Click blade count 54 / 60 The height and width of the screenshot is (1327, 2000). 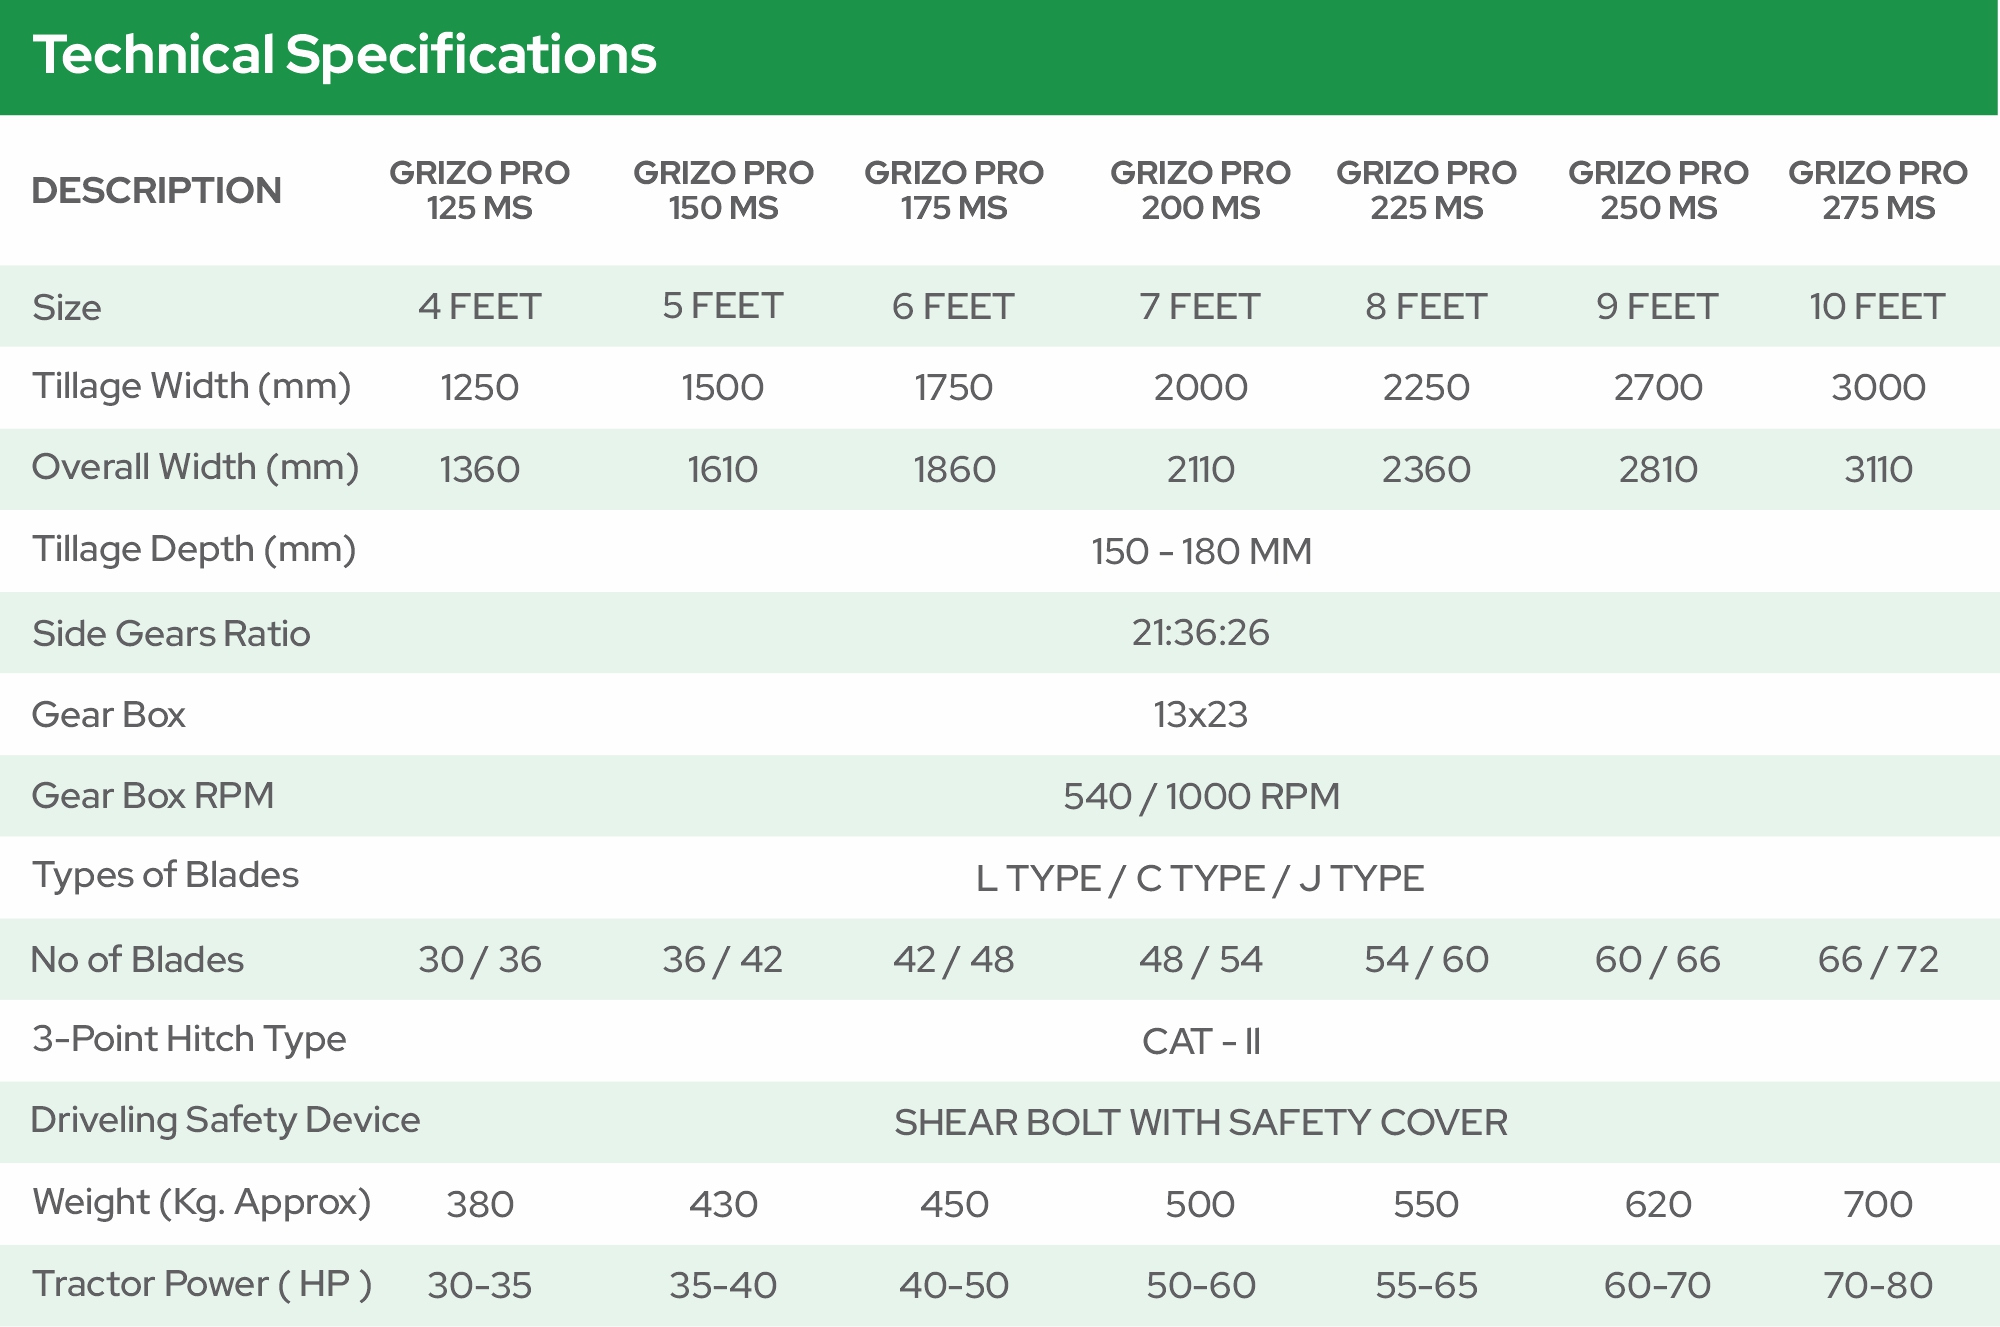[x=1426, y=960]
